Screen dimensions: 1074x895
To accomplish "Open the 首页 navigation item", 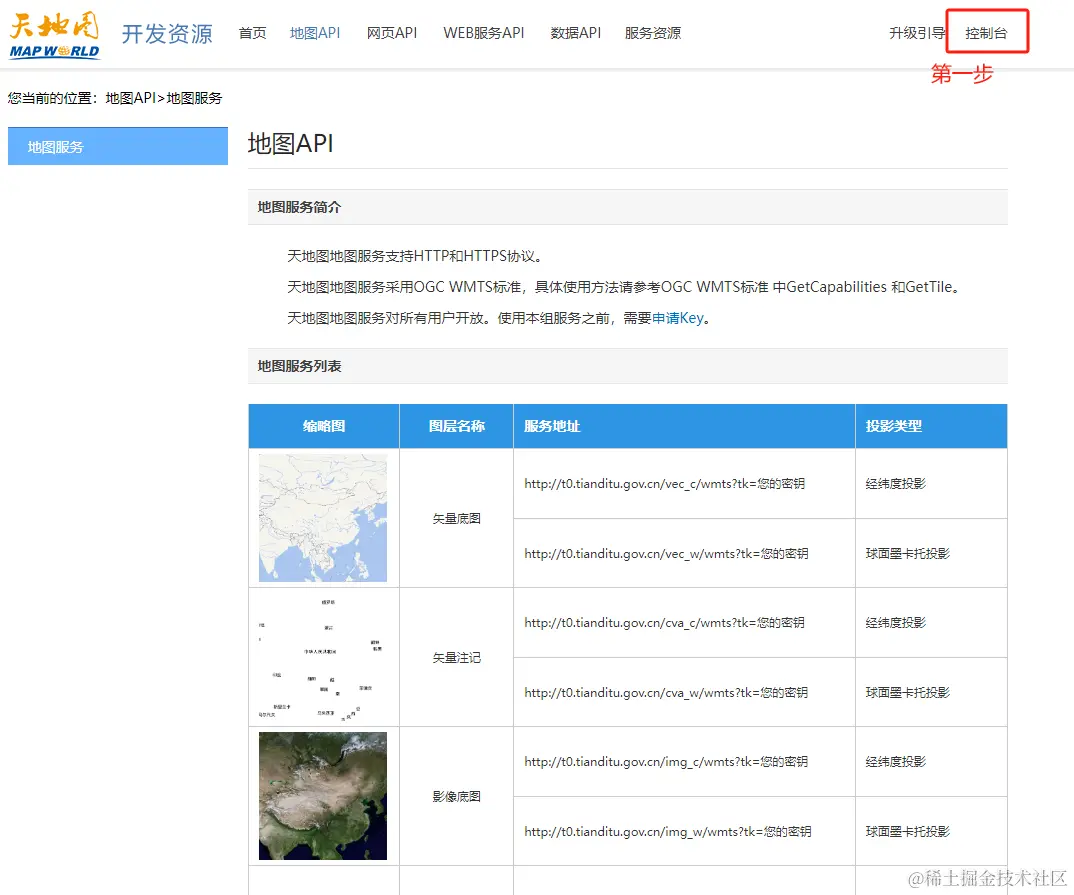I will click(252, 33).
